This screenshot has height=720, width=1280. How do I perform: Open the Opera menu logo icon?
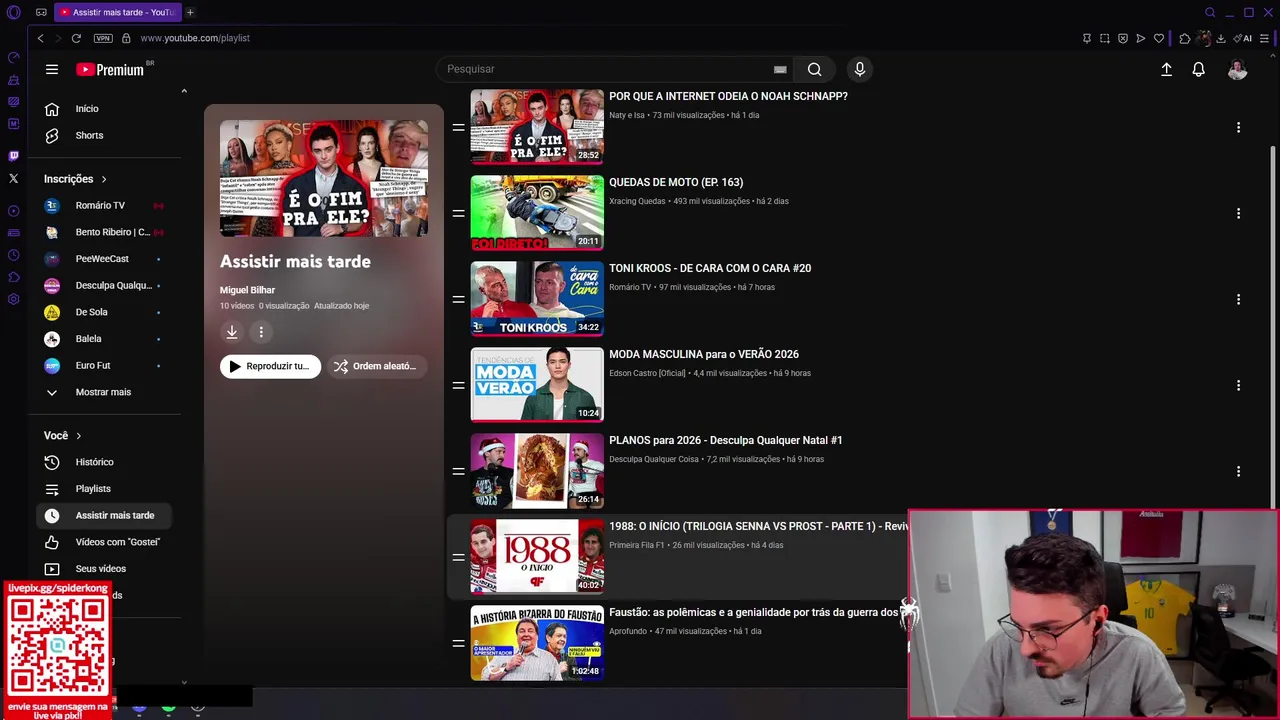(14, 12)
